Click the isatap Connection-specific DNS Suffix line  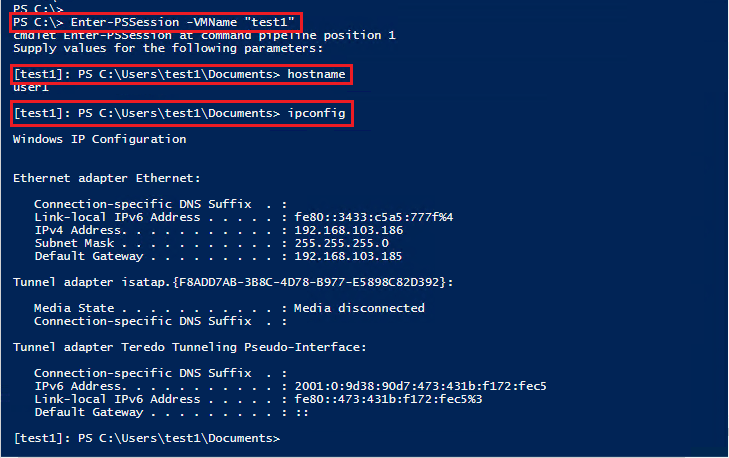[160, 321]
